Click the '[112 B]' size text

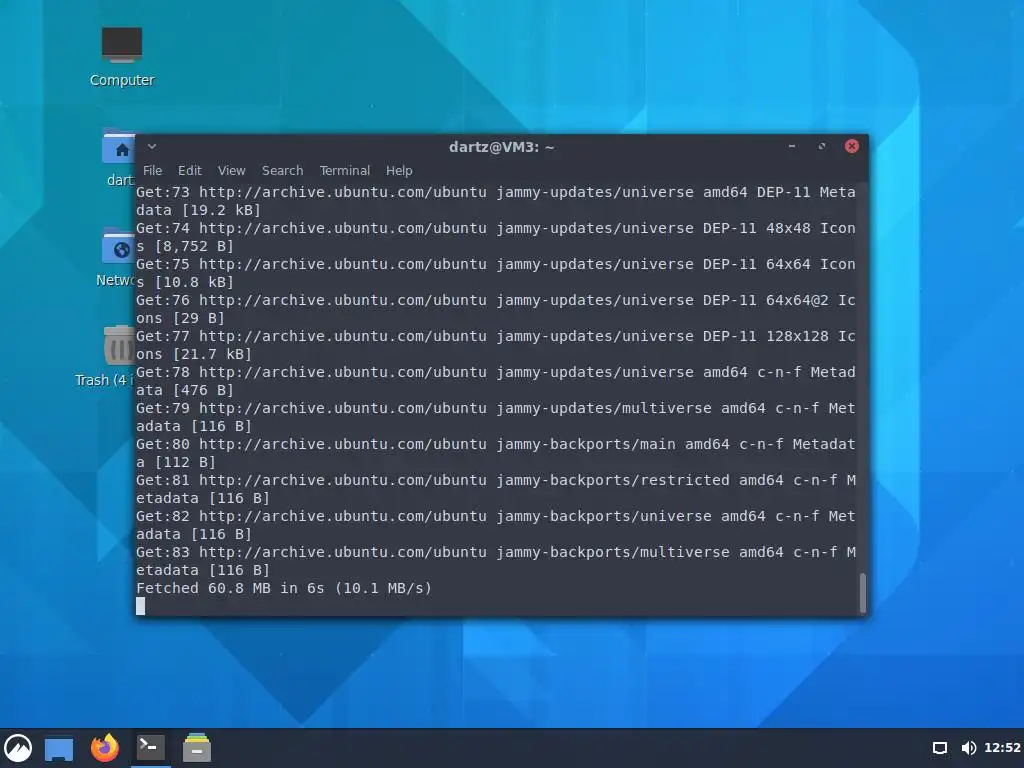(185, 462)
